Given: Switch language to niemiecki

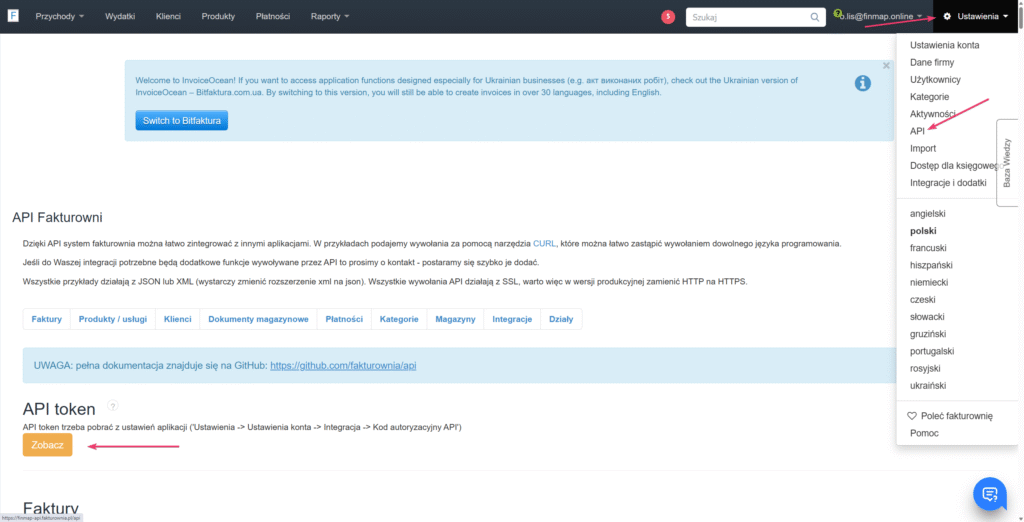Looking at the screenshot, I should [x=929, y=282].
